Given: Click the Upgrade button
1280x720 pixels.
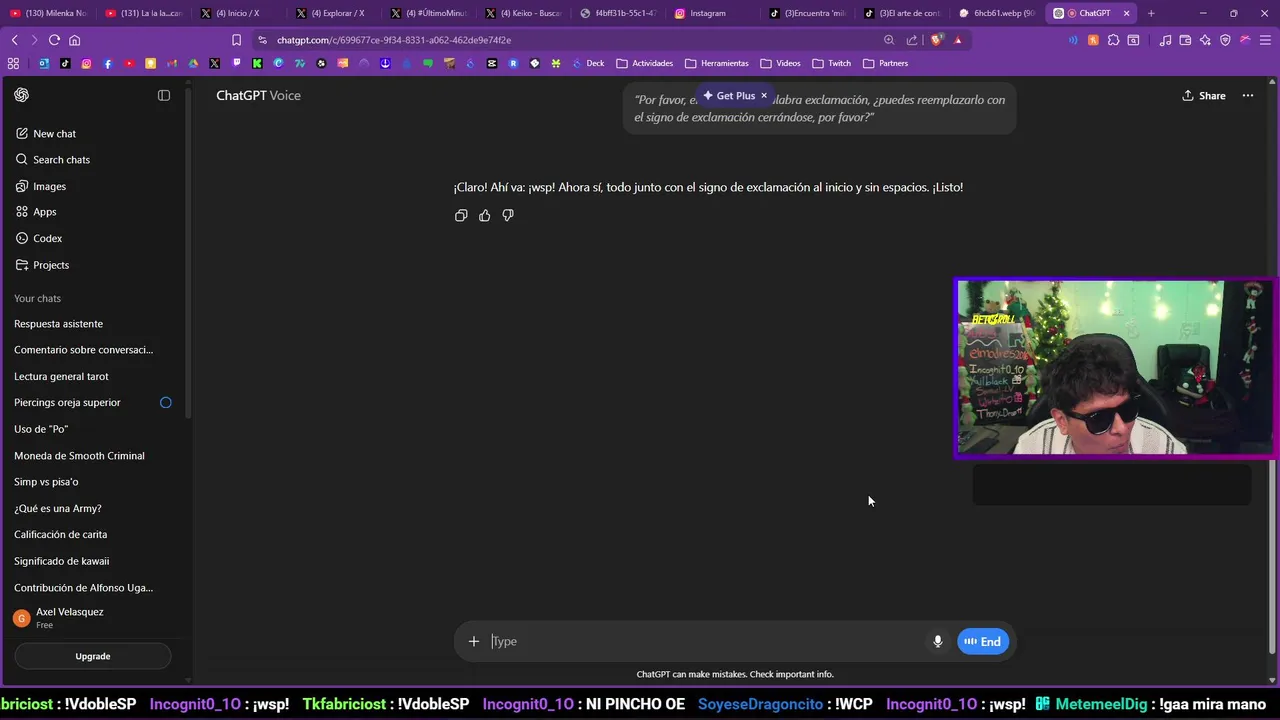Looking at the screenshot, I should 93,656.
